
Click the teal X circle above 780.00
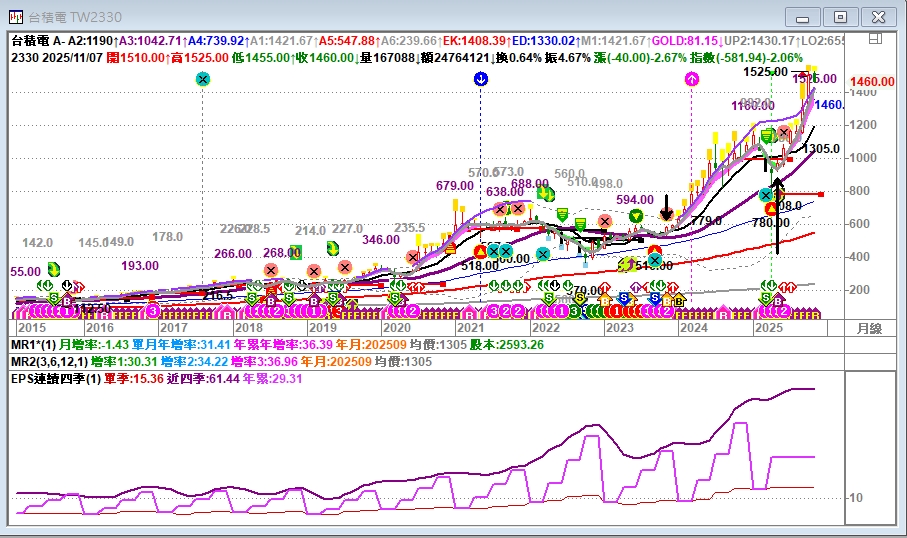click(766, 195)
